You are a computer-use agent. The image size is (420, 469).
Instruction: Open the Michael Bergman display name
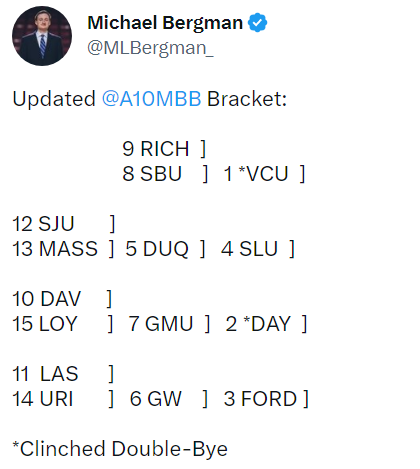coord(165,23)
